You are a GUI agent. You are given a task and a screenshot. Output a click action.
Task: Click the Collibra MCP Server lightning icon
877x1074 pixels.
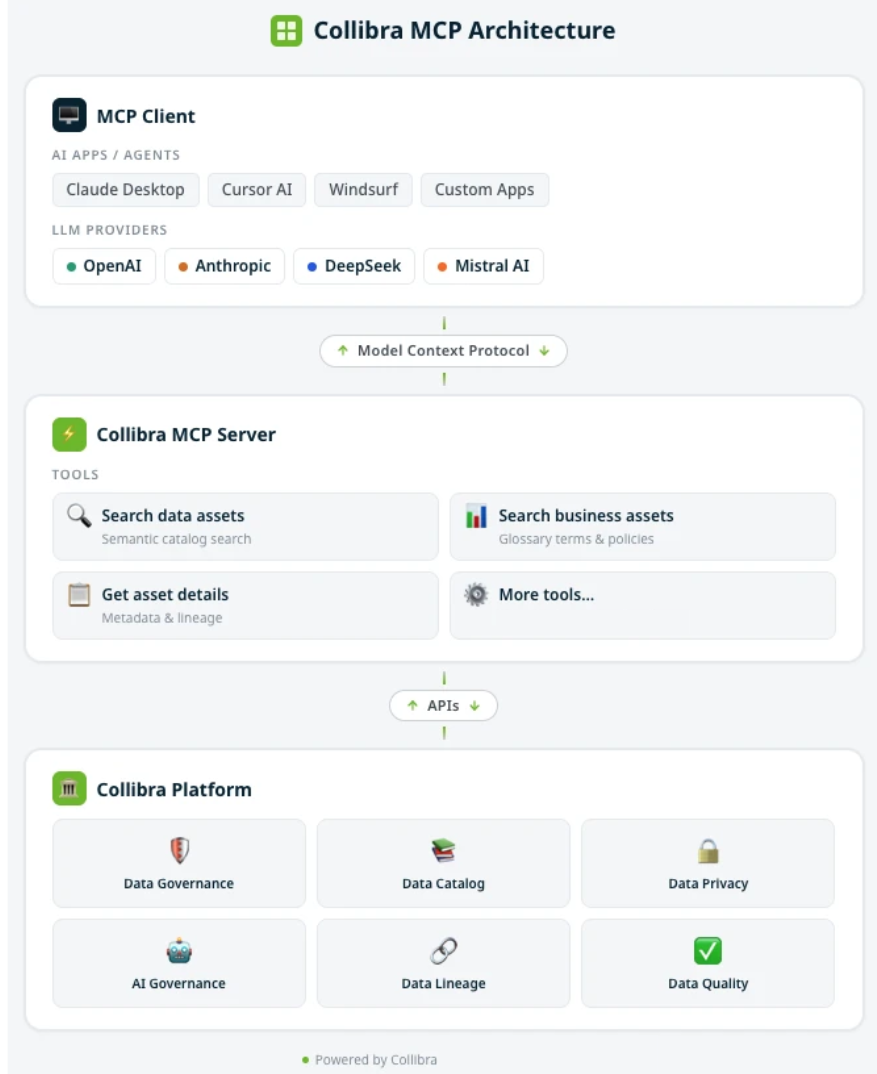tap(69, 434)
